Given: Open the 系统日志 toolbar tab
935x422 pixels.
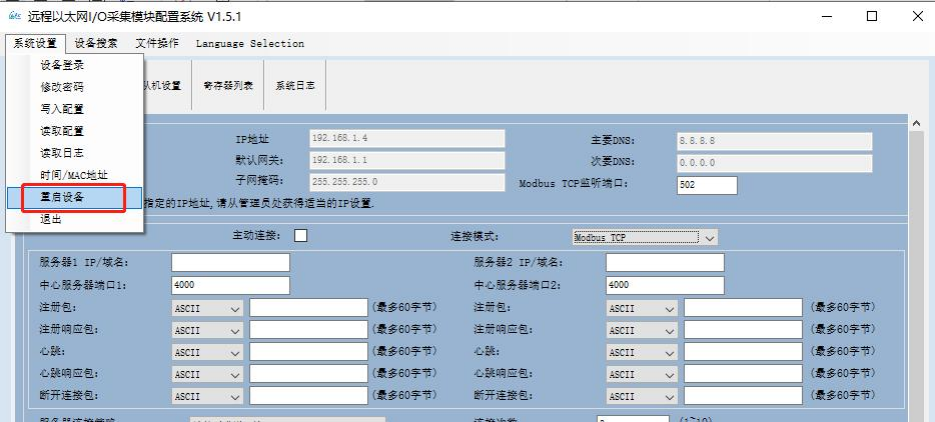Looking at the screenshot, I should (x=295, y=85).
